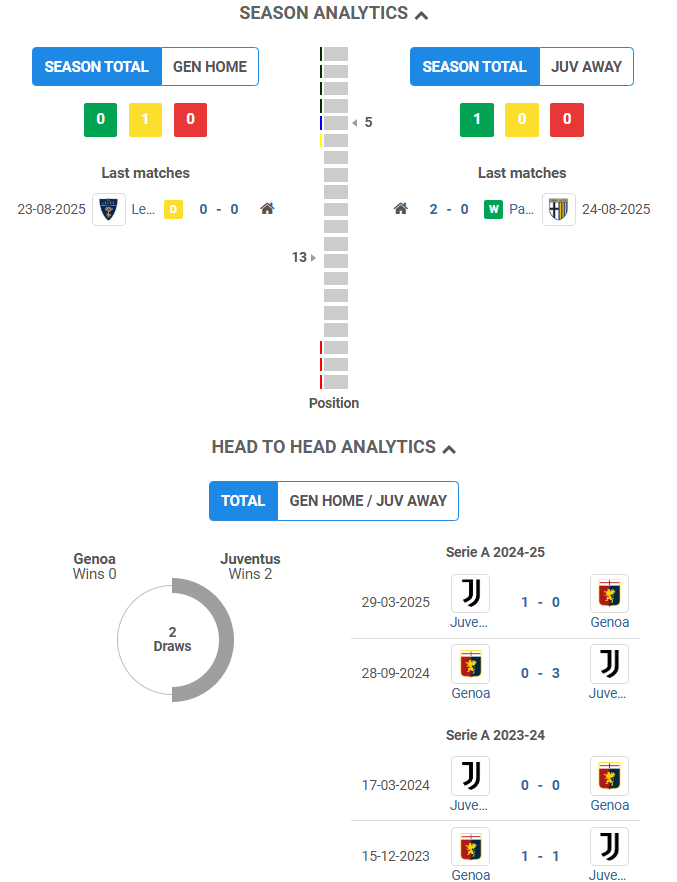Collapse the Season Analytics section

point(421,15)
